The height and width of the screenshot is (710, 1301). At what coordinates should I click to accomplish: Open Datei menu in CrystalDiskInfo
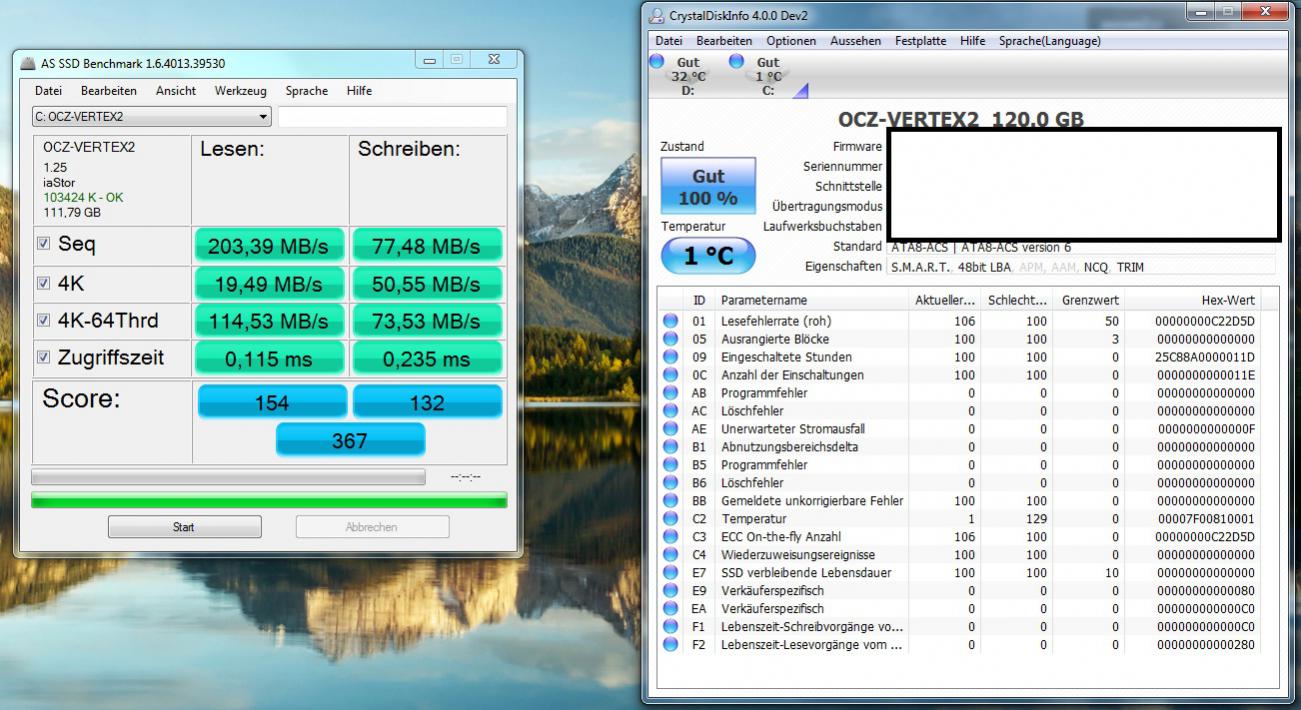coord(669,41)
